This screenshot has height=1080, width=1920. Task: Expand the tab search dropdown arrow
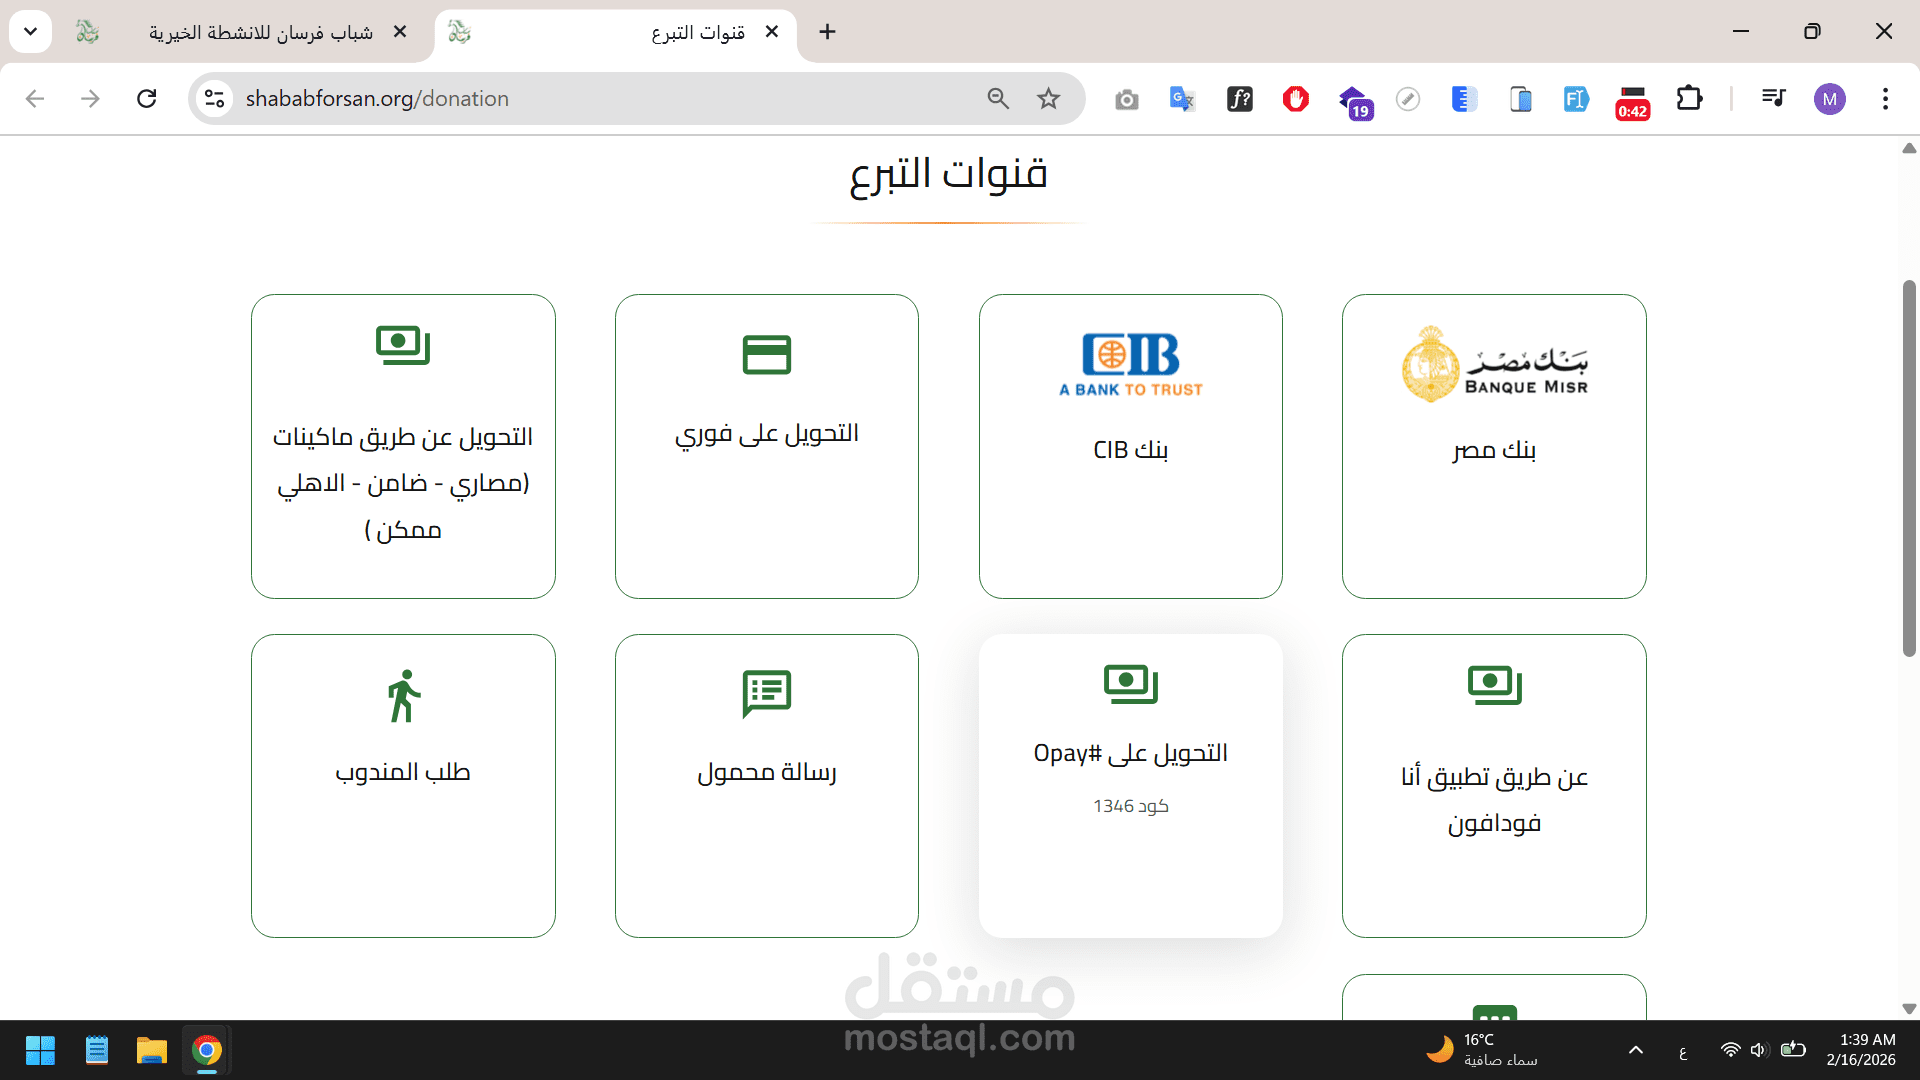31,32
